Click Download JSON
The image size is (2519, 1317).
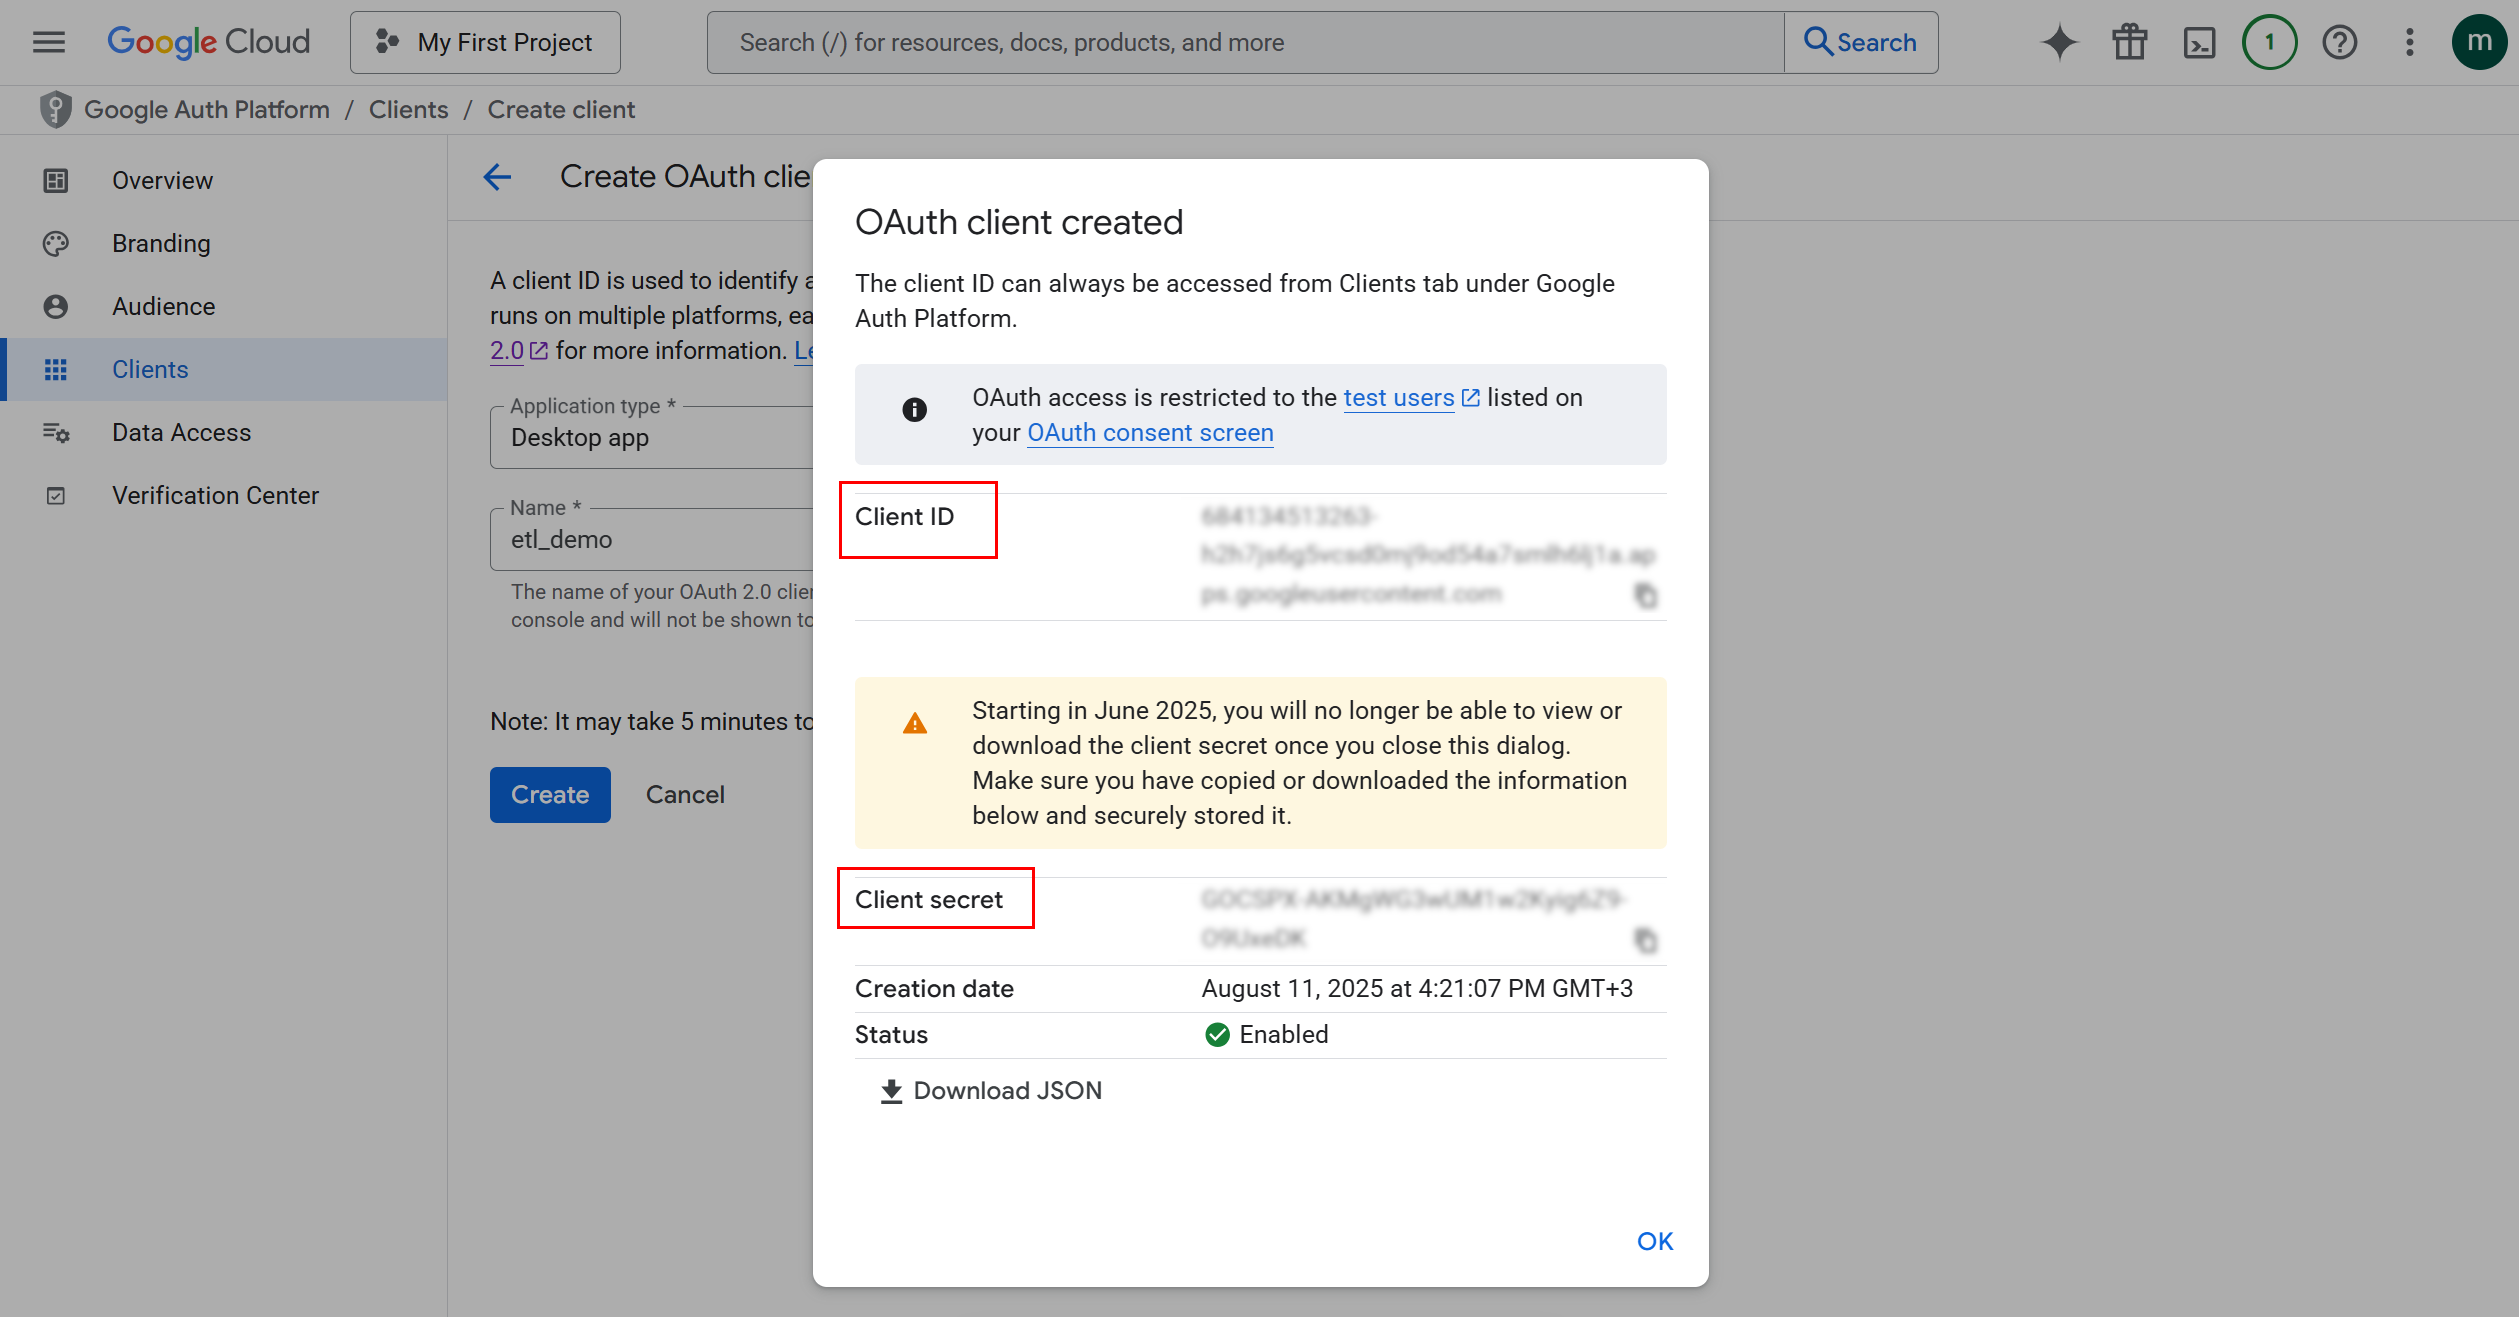click(x=989, y=1090)
